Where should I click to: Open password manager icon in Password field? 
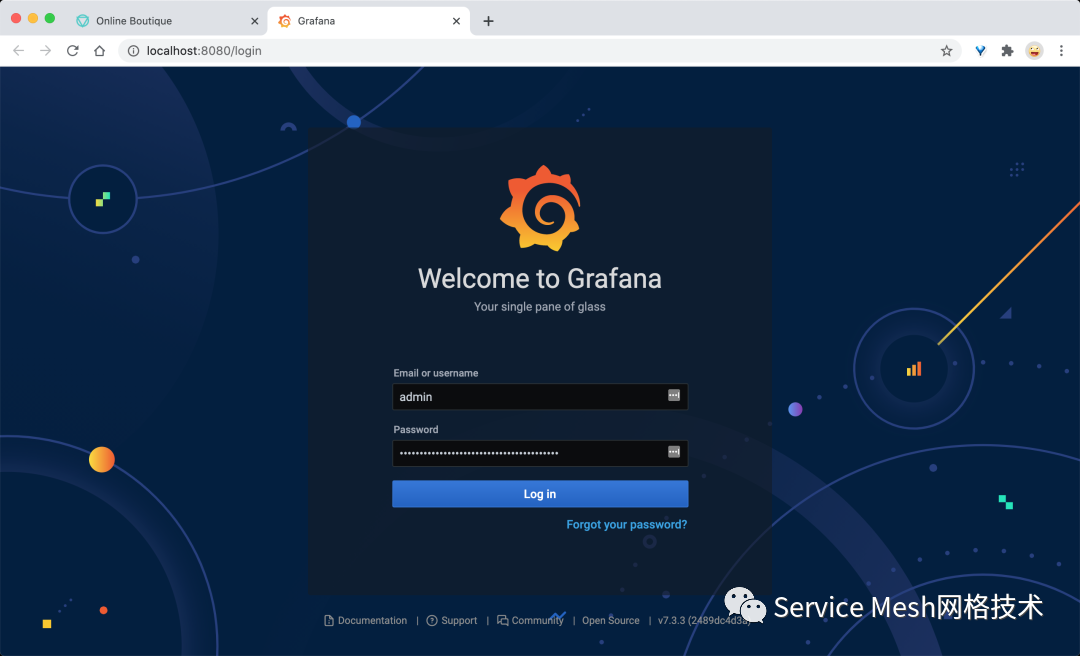click(674, 451)
